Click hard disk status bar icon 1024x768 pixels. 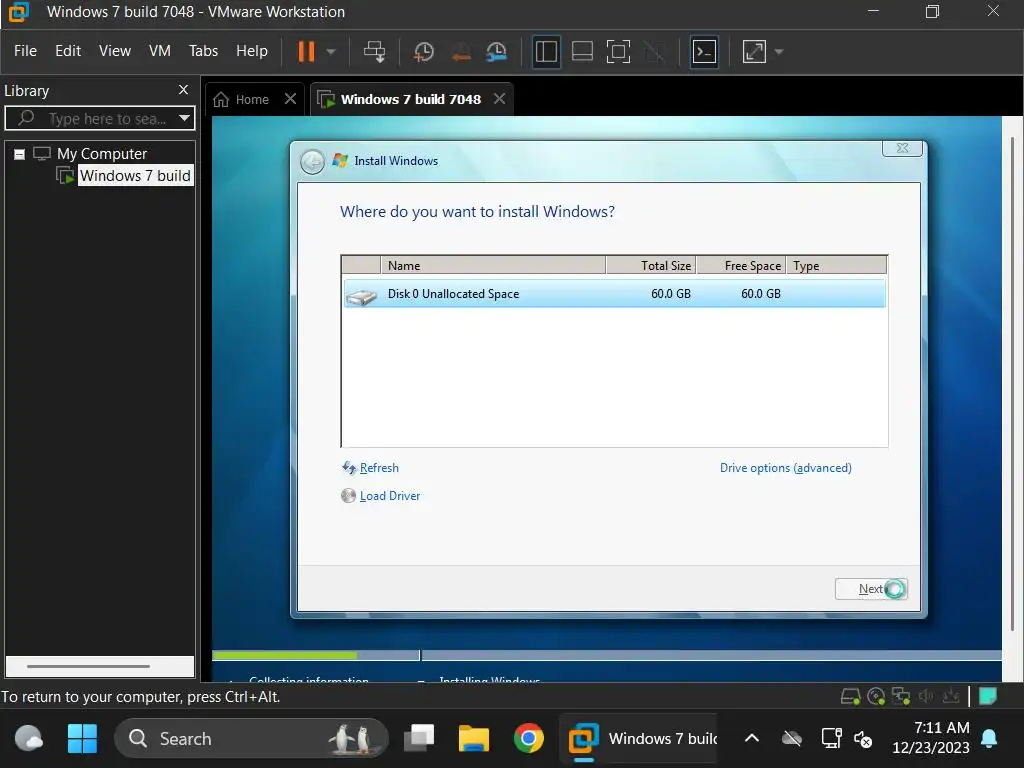click(850, 697)
